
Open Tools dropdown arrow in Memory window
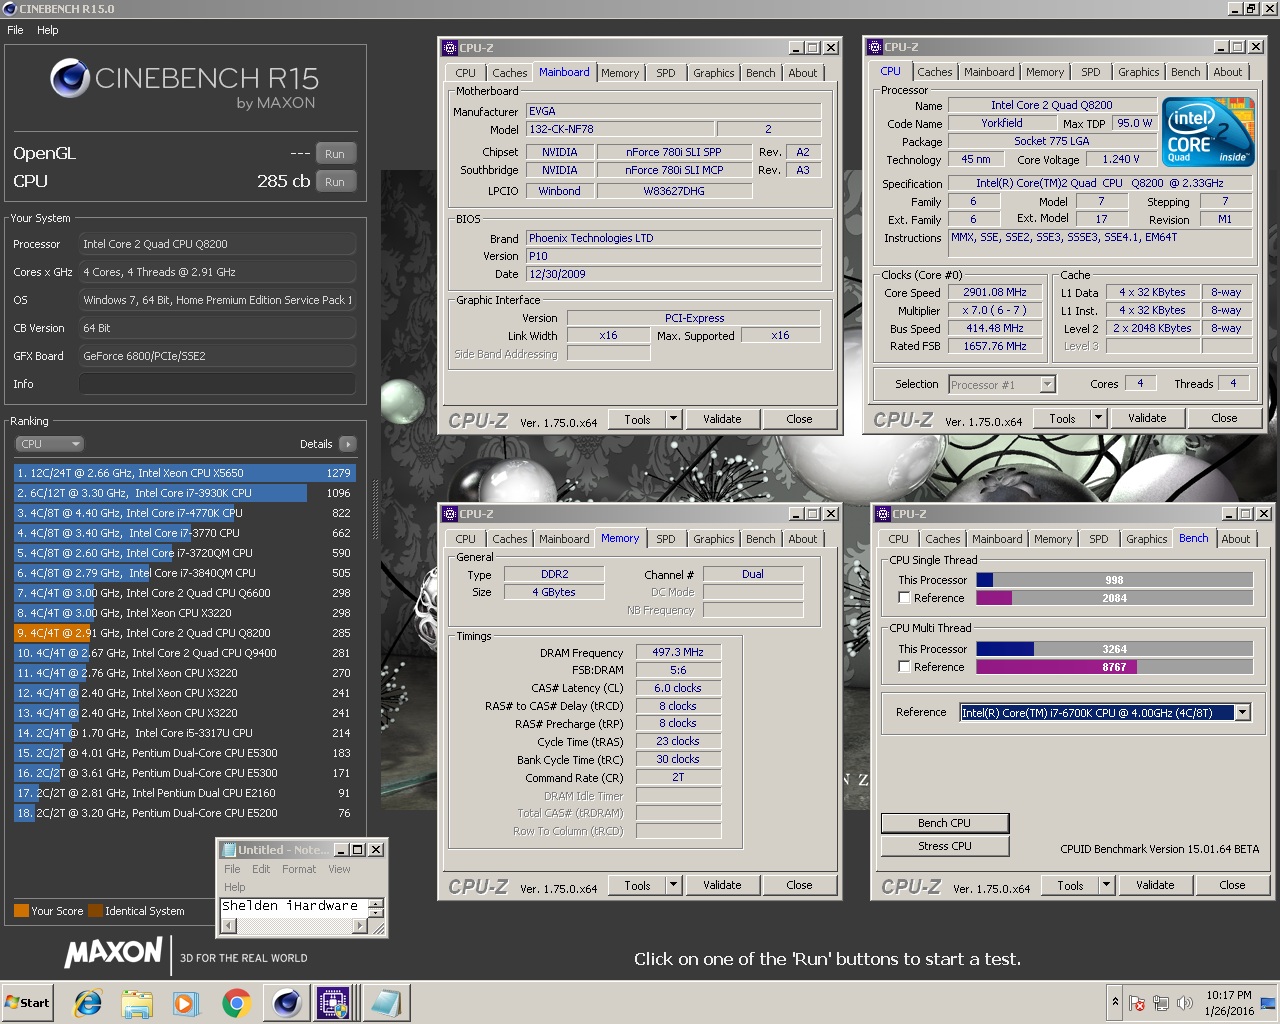(x=673, y=885)
